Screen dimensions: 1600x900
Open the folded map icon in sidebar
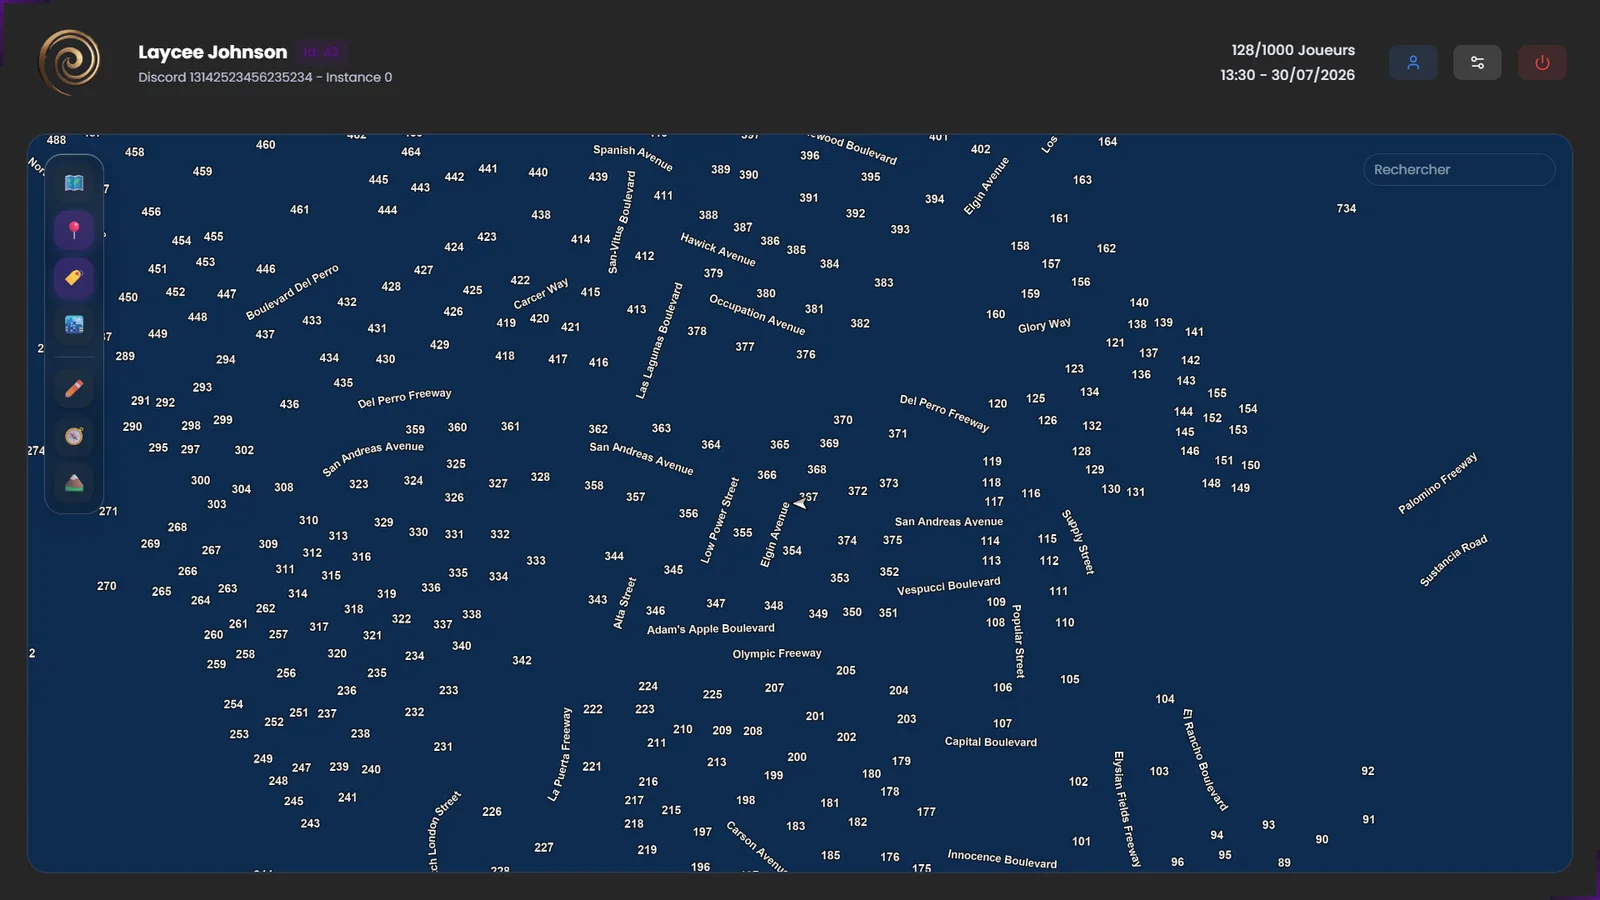[x=74, y=183]
